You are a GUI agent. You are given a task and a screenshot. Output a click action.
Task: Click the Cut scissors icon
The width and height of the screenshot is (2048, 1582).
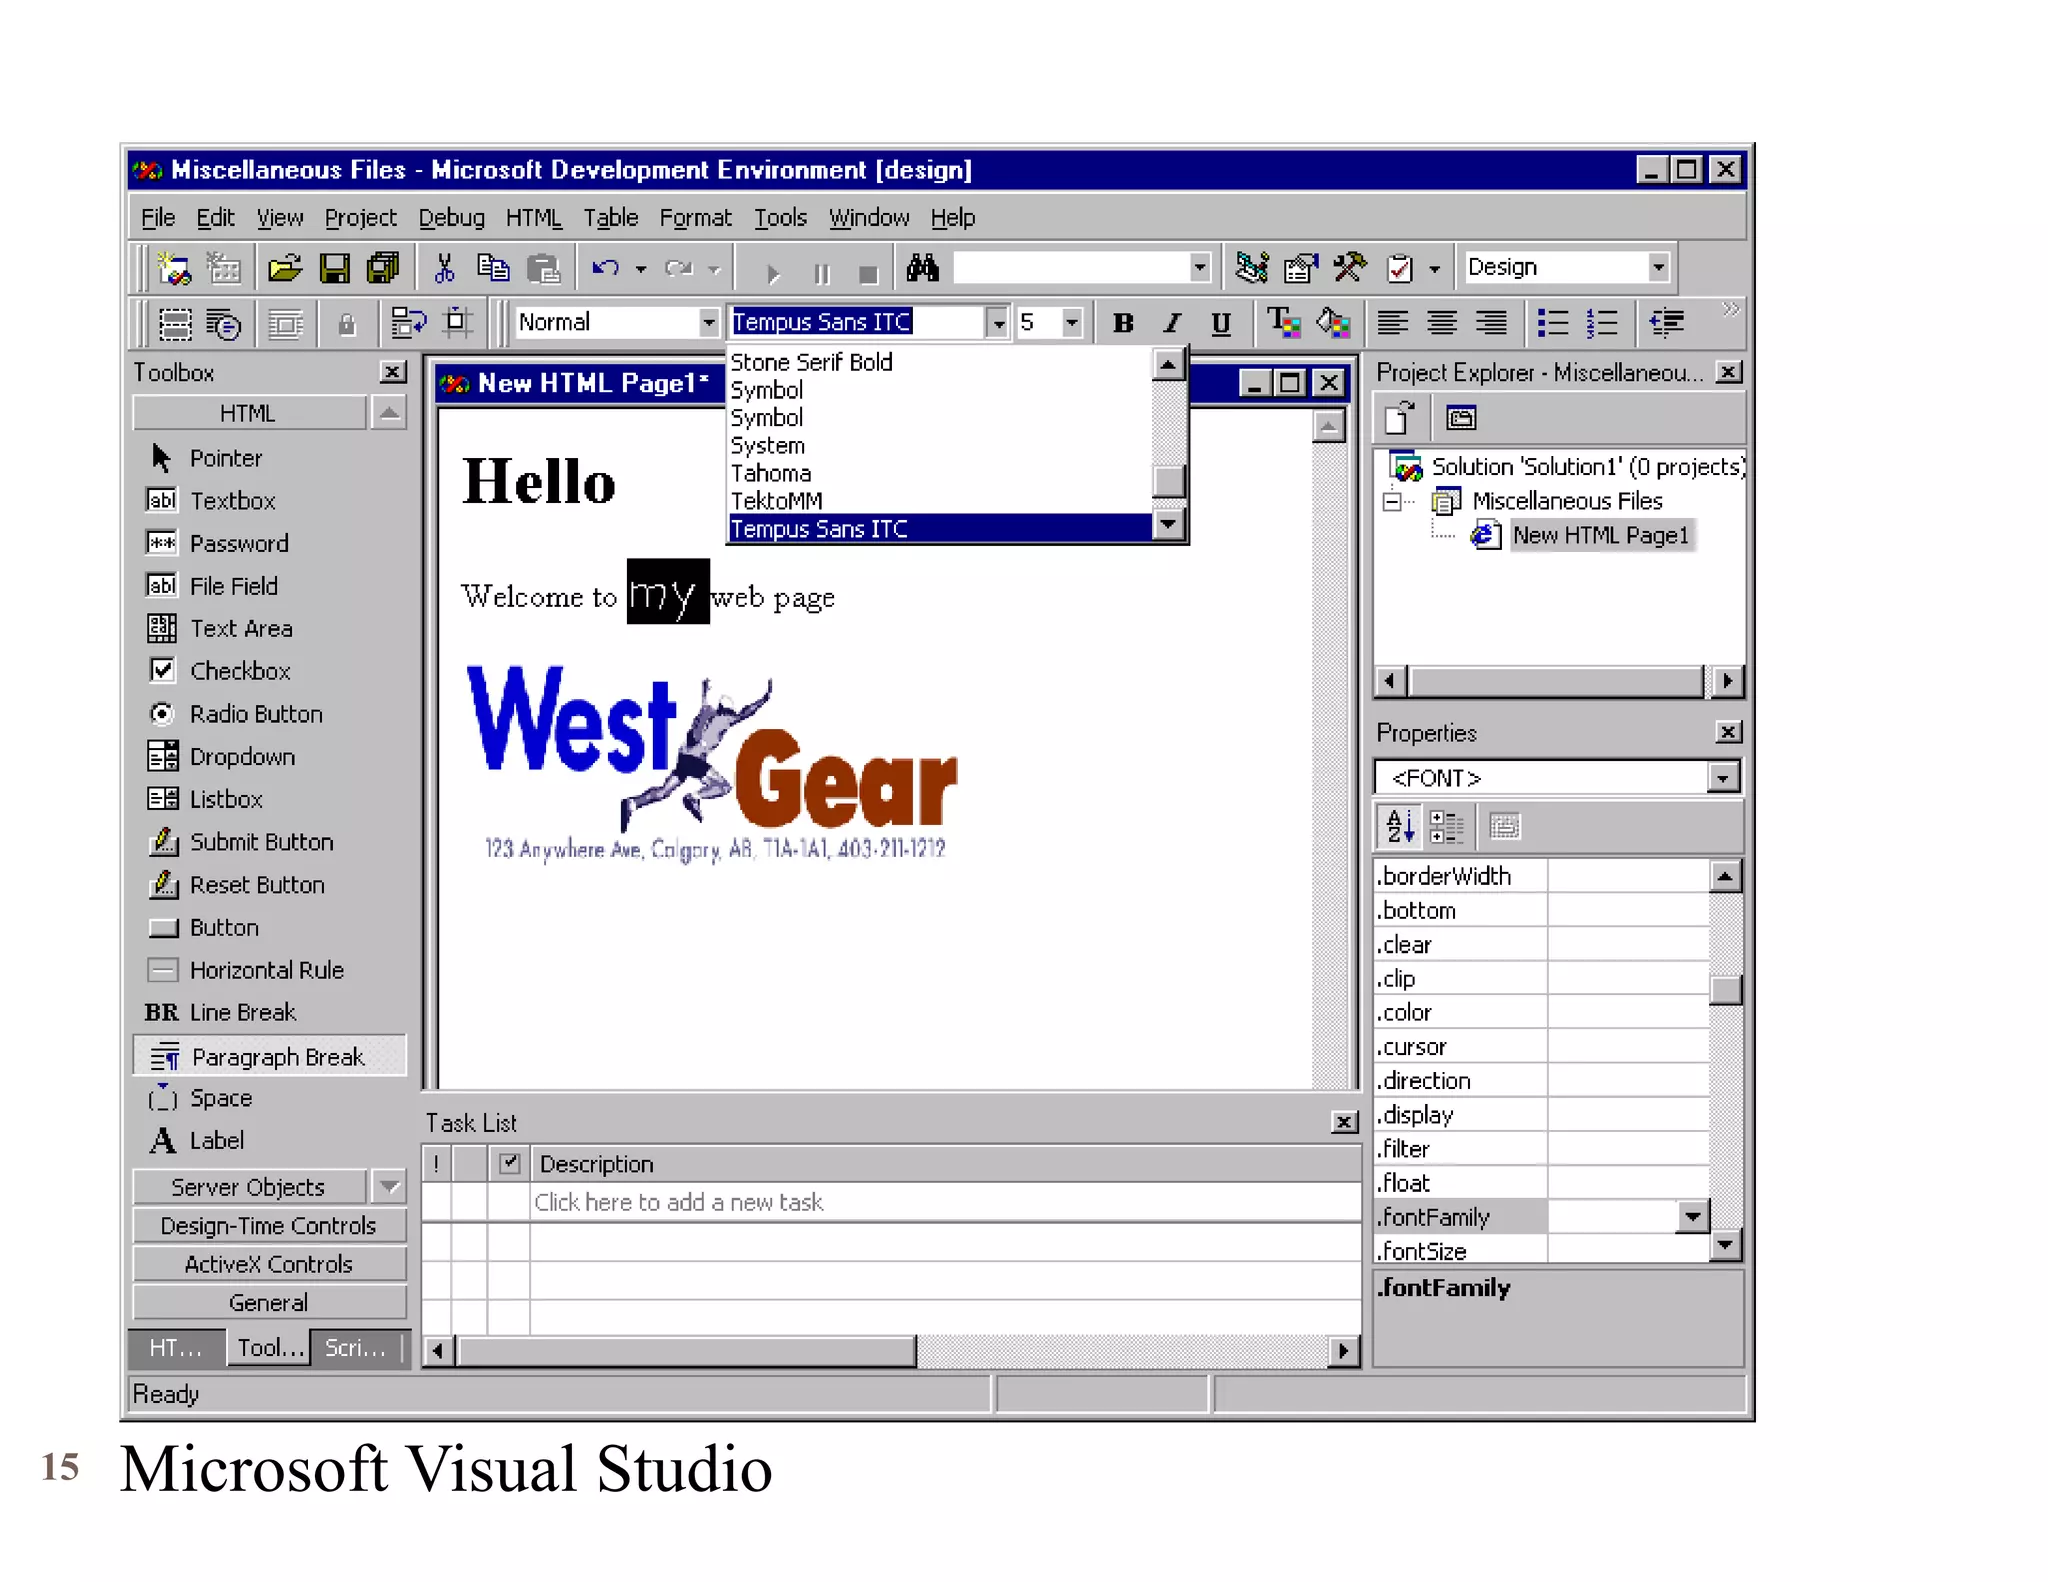(444, 268)
